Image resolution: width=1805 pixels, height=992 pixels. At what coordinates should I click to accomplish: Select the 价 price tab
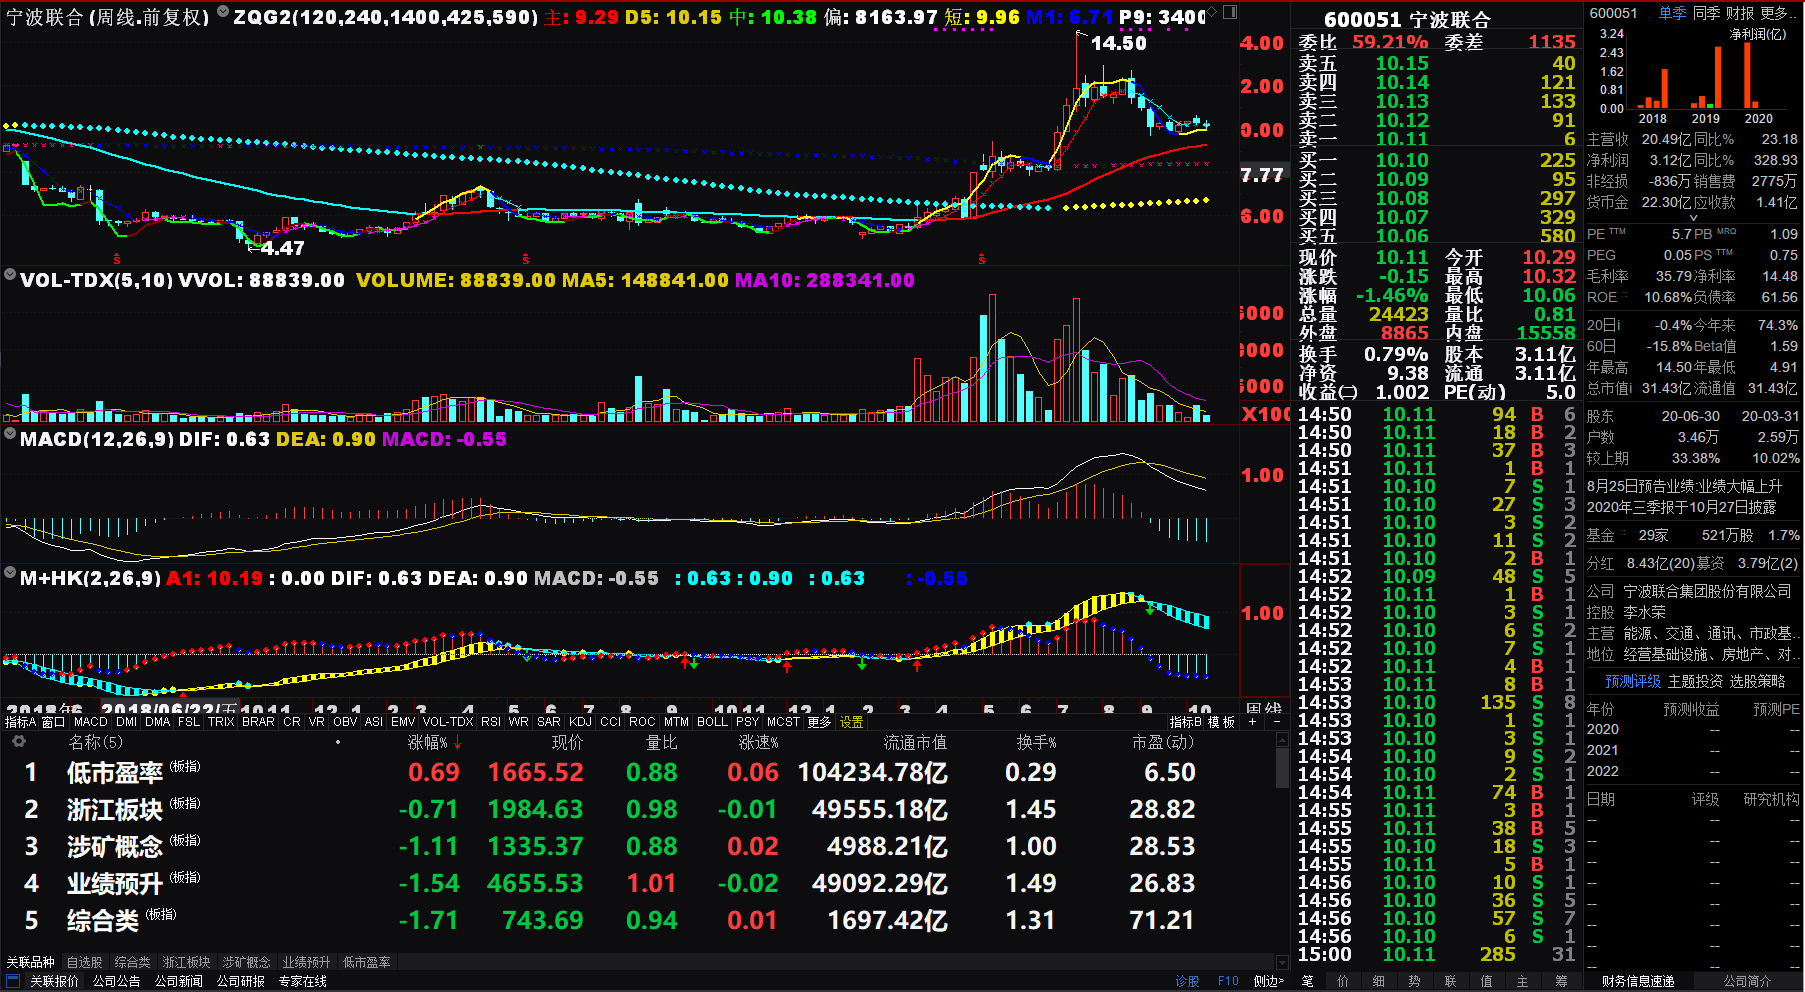point(1342,981)
